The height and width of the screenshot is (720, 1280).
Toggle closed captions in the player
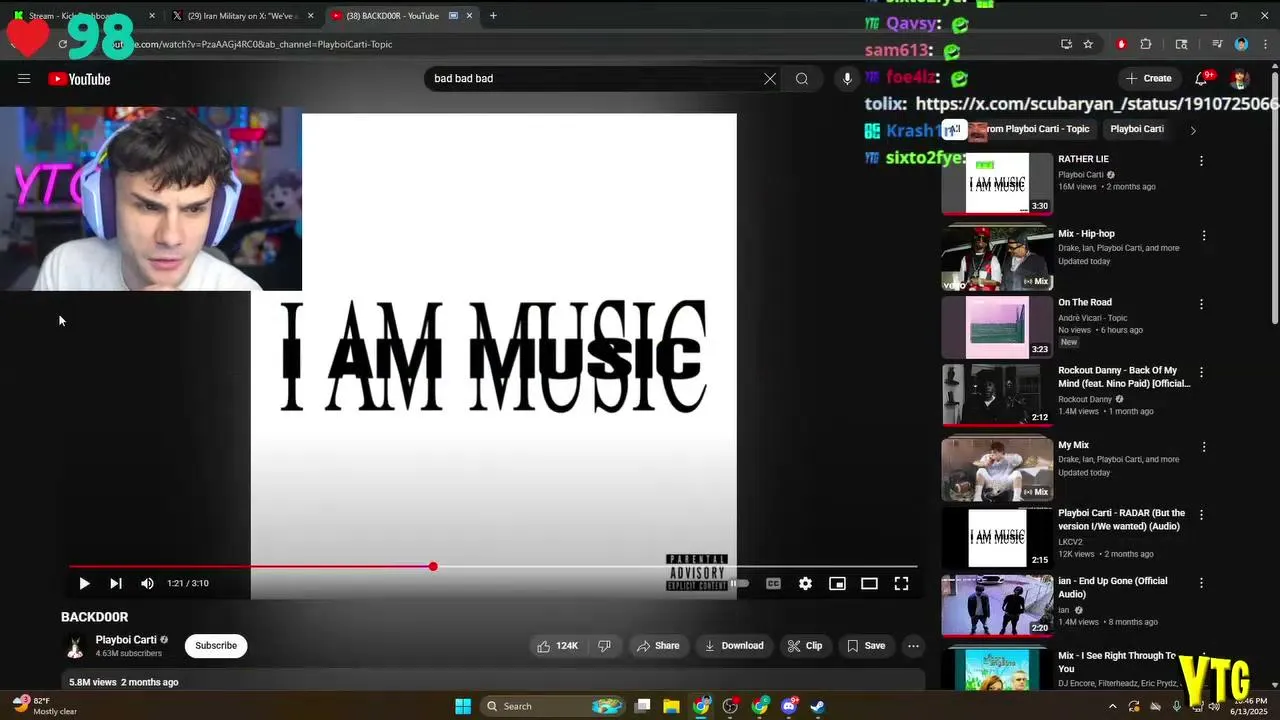773,583
